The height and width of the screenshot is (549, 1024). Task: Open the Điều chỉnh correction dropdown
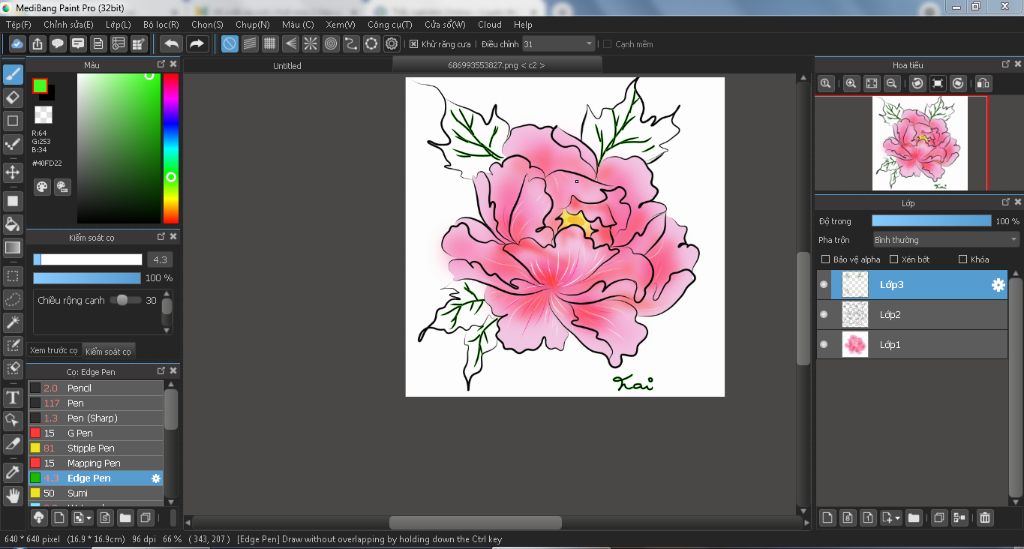[558, 44]
